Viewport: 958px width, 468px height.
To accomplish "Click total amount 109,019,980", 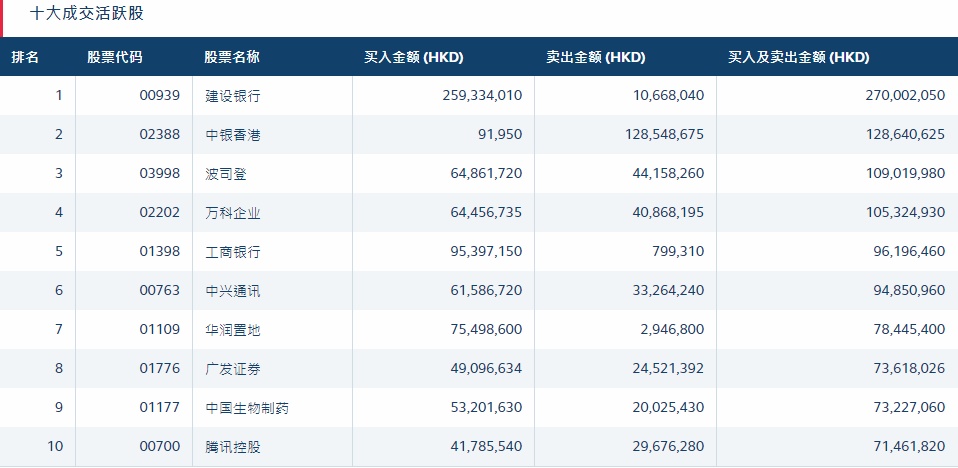I will (x=905, y=174).
